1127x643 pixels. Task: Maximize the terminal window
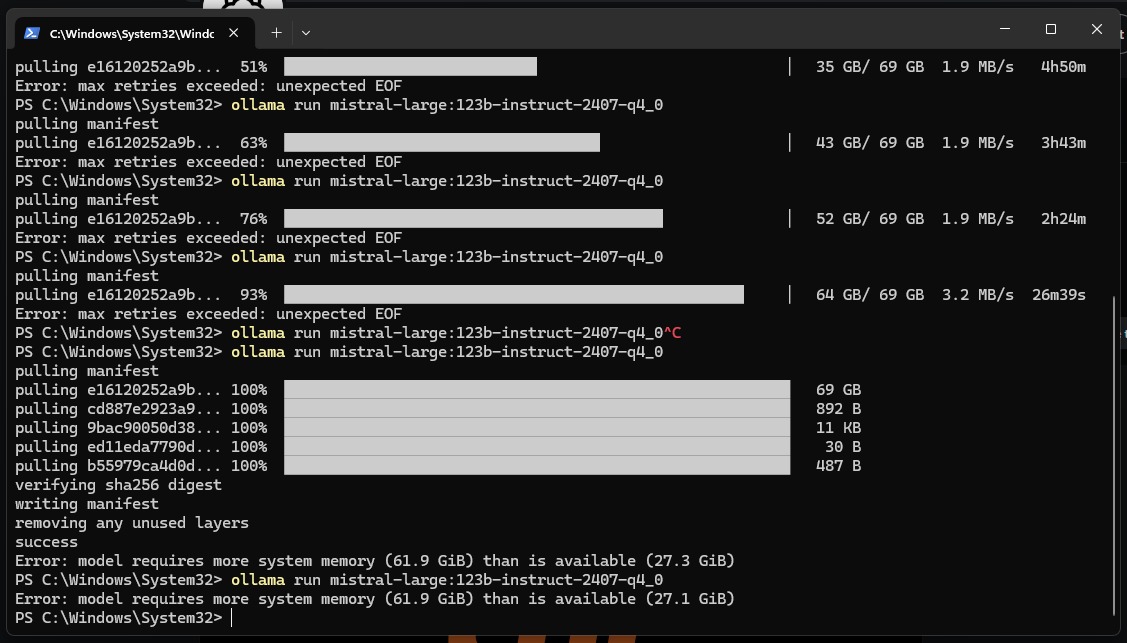pos(1050,29)
